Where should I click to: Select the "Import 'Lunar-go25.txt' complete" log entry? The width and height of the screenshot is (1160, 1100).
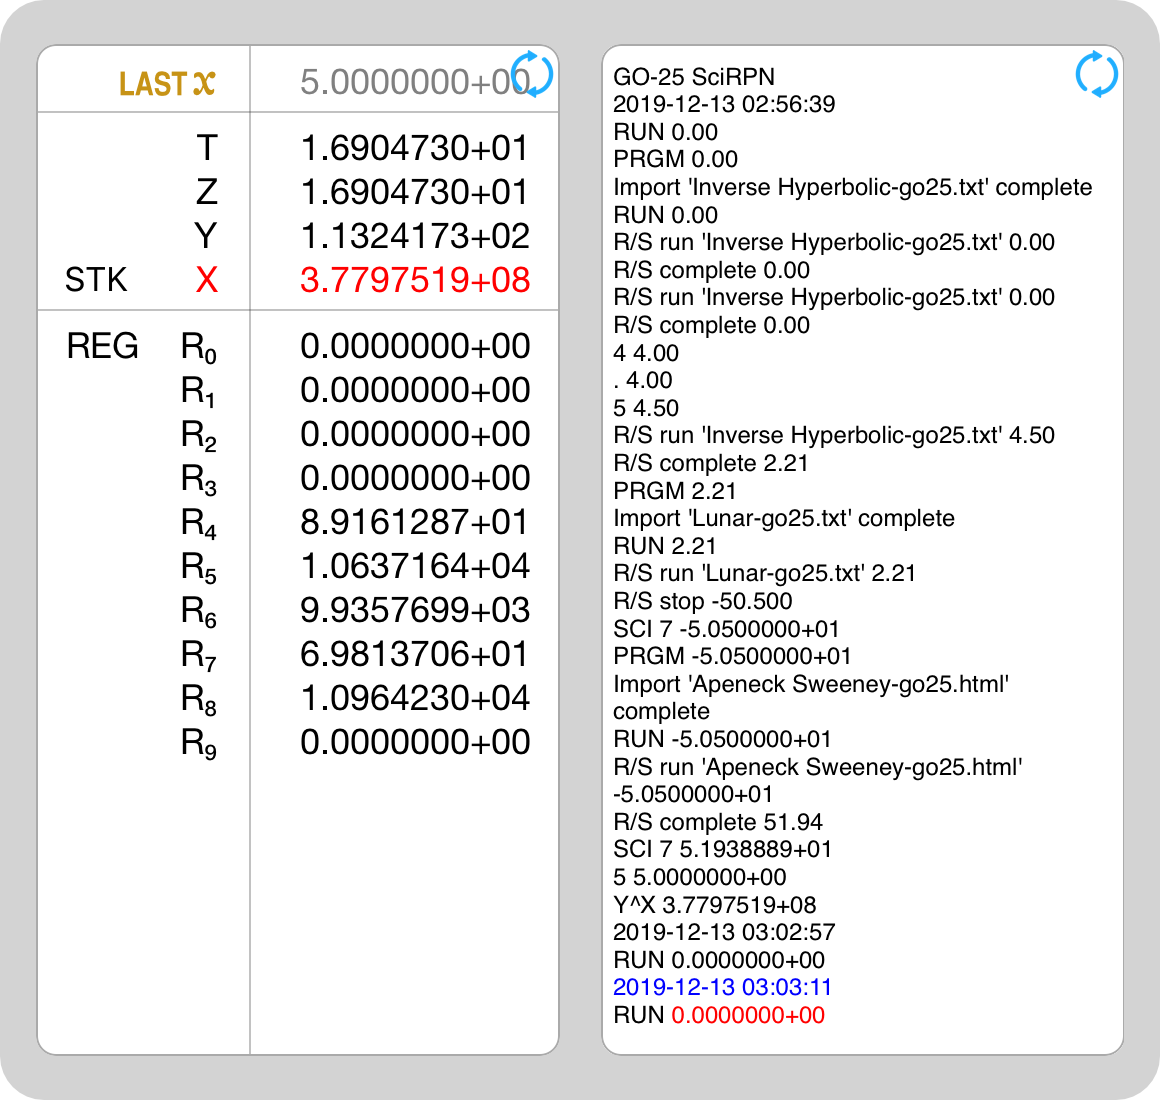pyautogui.click(x=783, y=518)
